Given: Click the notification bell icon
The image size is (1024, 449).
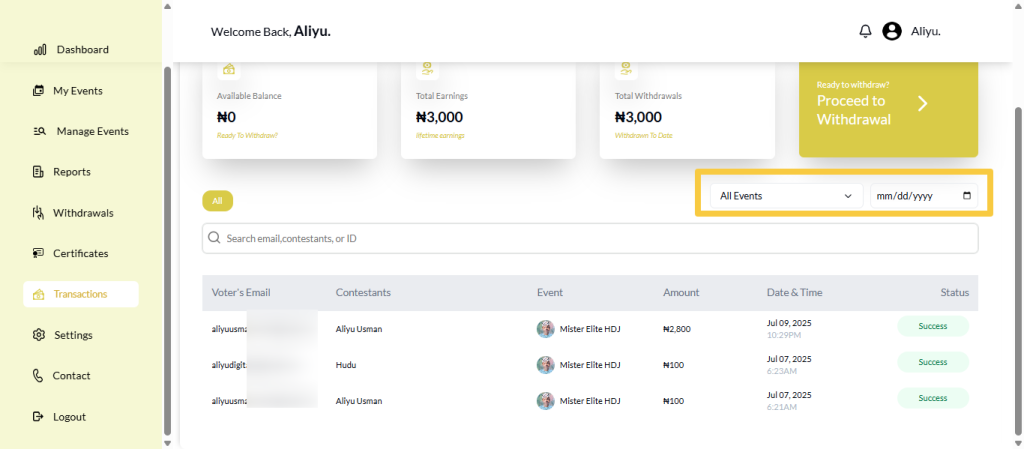Looking at the screenshot, I should [x=865, y=31].
